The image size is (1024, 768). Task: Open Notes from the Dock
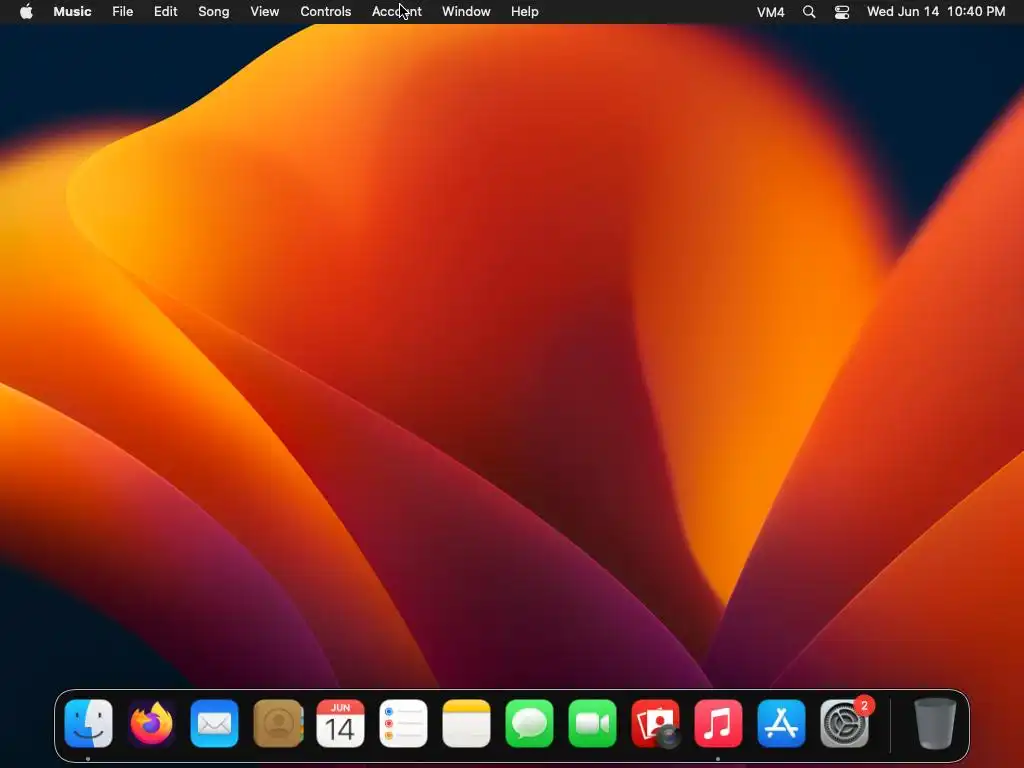coord(466,724)
